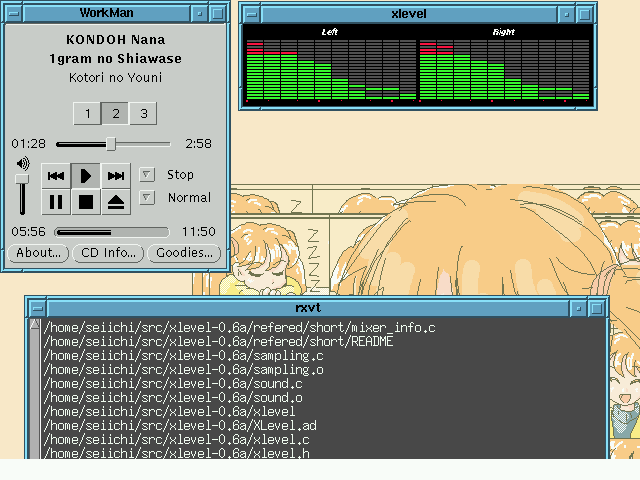Maximize the rxvt window

[596, 309]
